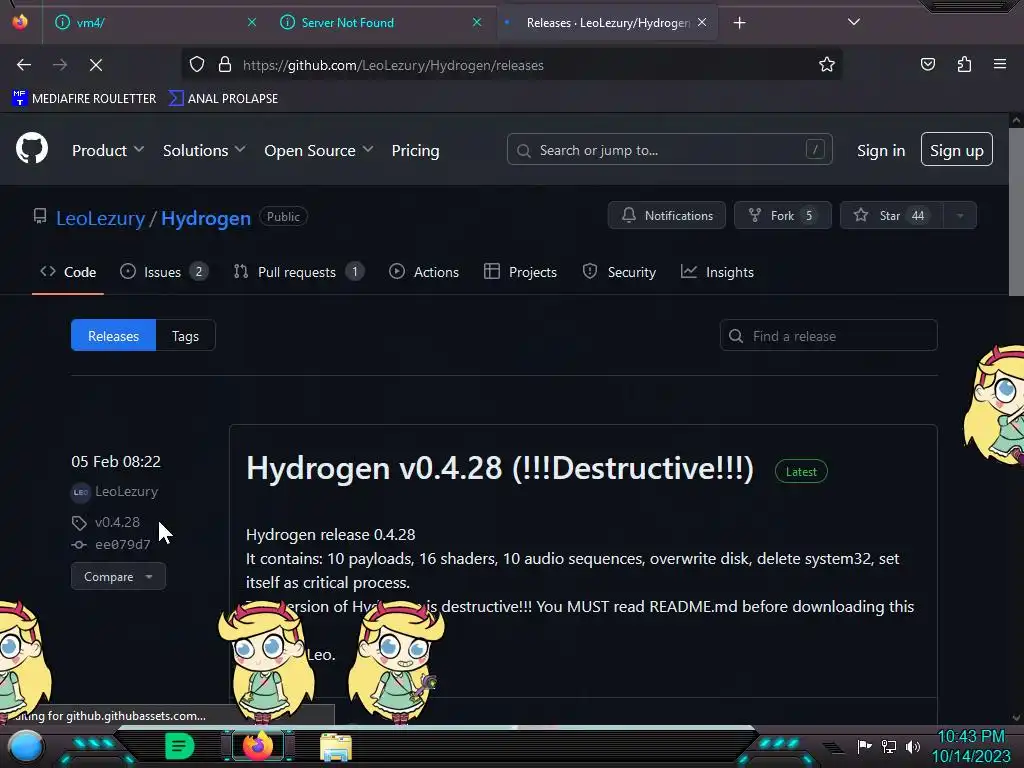Focus the Search or jump to field
The height and width of the screenshot is (768, 1024).
669,150
